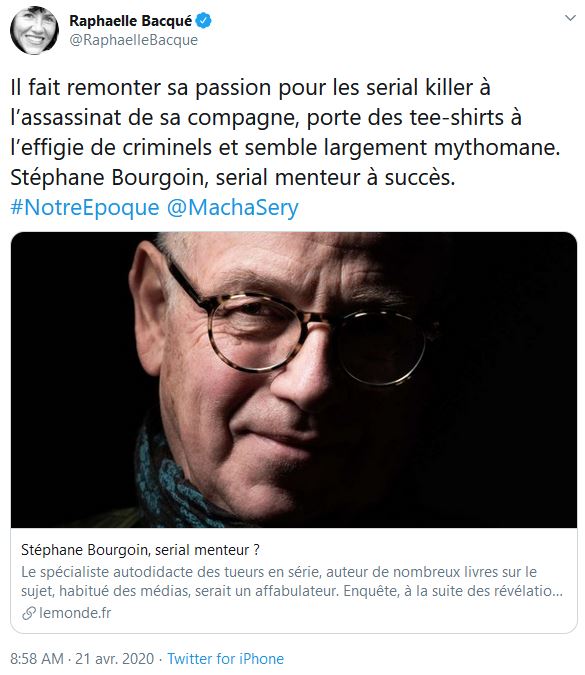Open the @MachaSery mention
The width and height of the screenshot is (585, 675).
pos(232,207)
